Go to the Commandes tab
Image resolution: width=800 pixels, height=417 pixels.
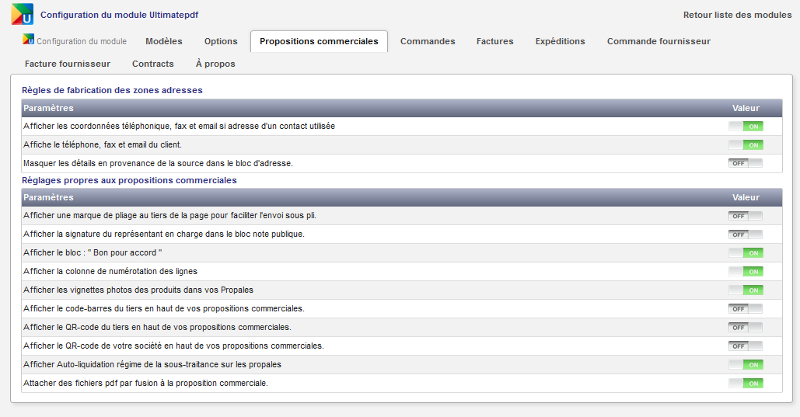[x=427, y=42]
